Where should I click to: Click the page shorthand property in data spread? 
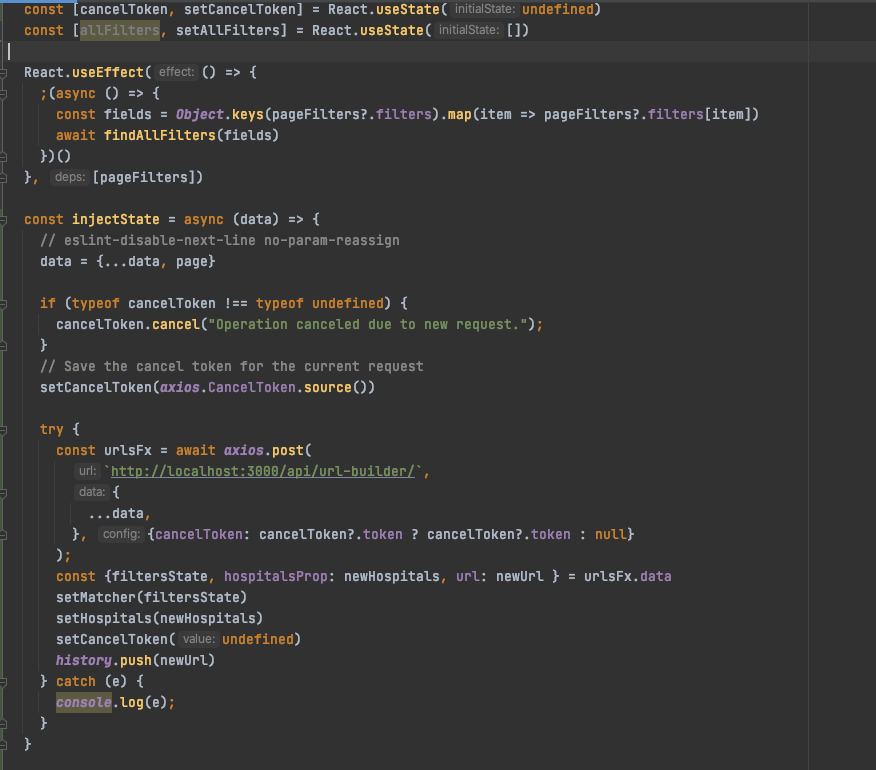[192, 262]
